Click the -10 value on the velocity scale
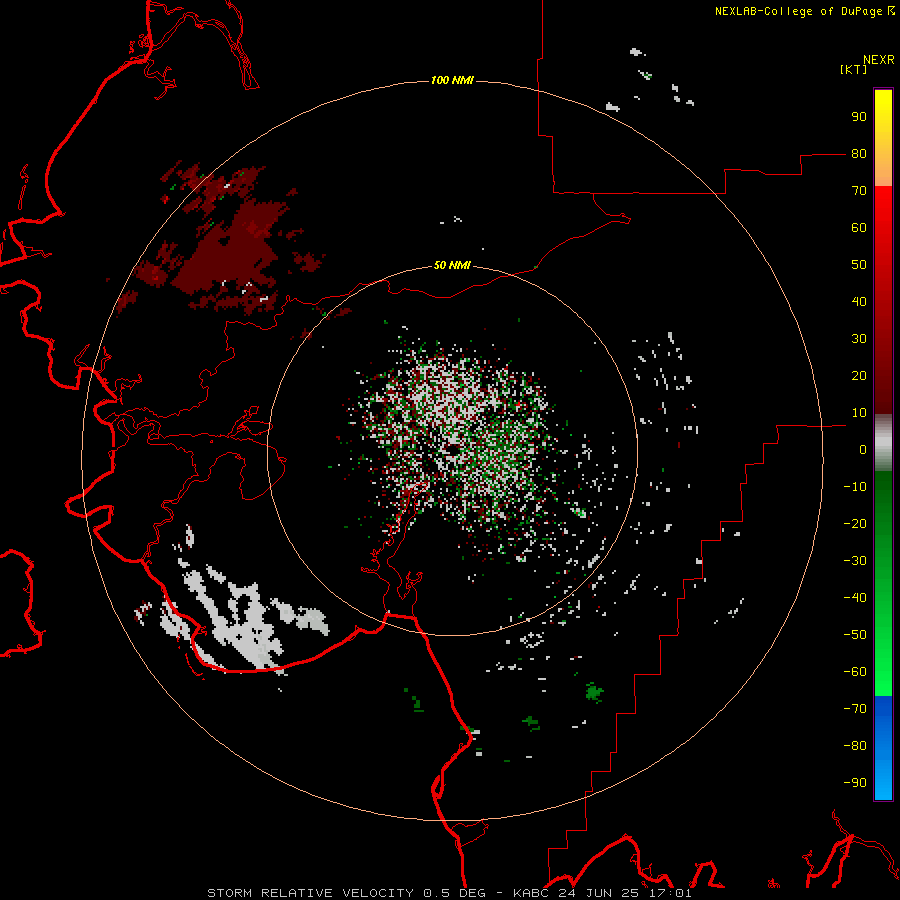This screenshot has height=900, width=900. click(855, 487)
